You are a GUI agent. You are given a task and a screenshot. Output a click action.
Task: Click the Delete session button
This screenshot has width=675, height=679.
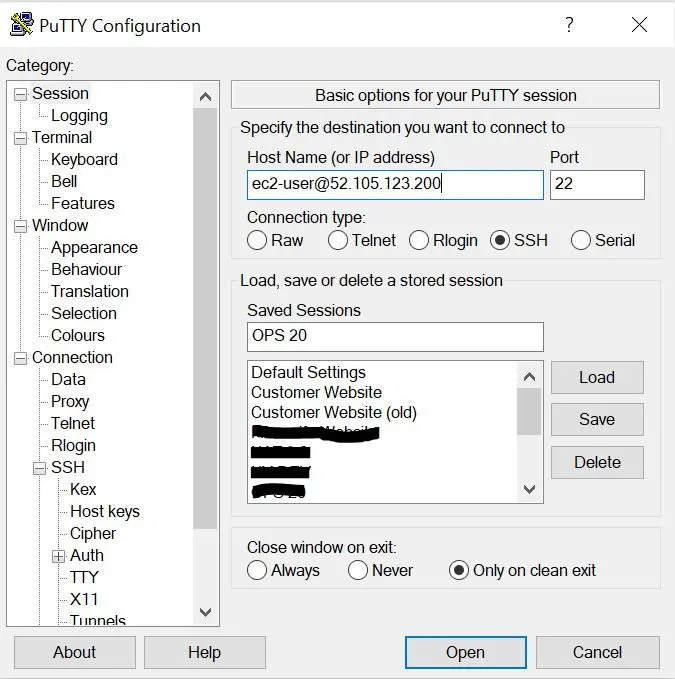[x=597, y=462]
